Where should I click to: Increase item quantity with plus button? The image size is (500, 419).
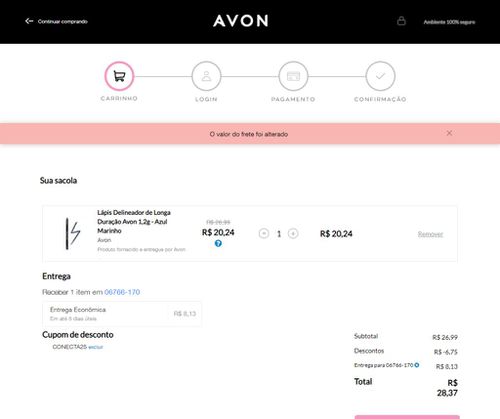[x=293, y=234]
